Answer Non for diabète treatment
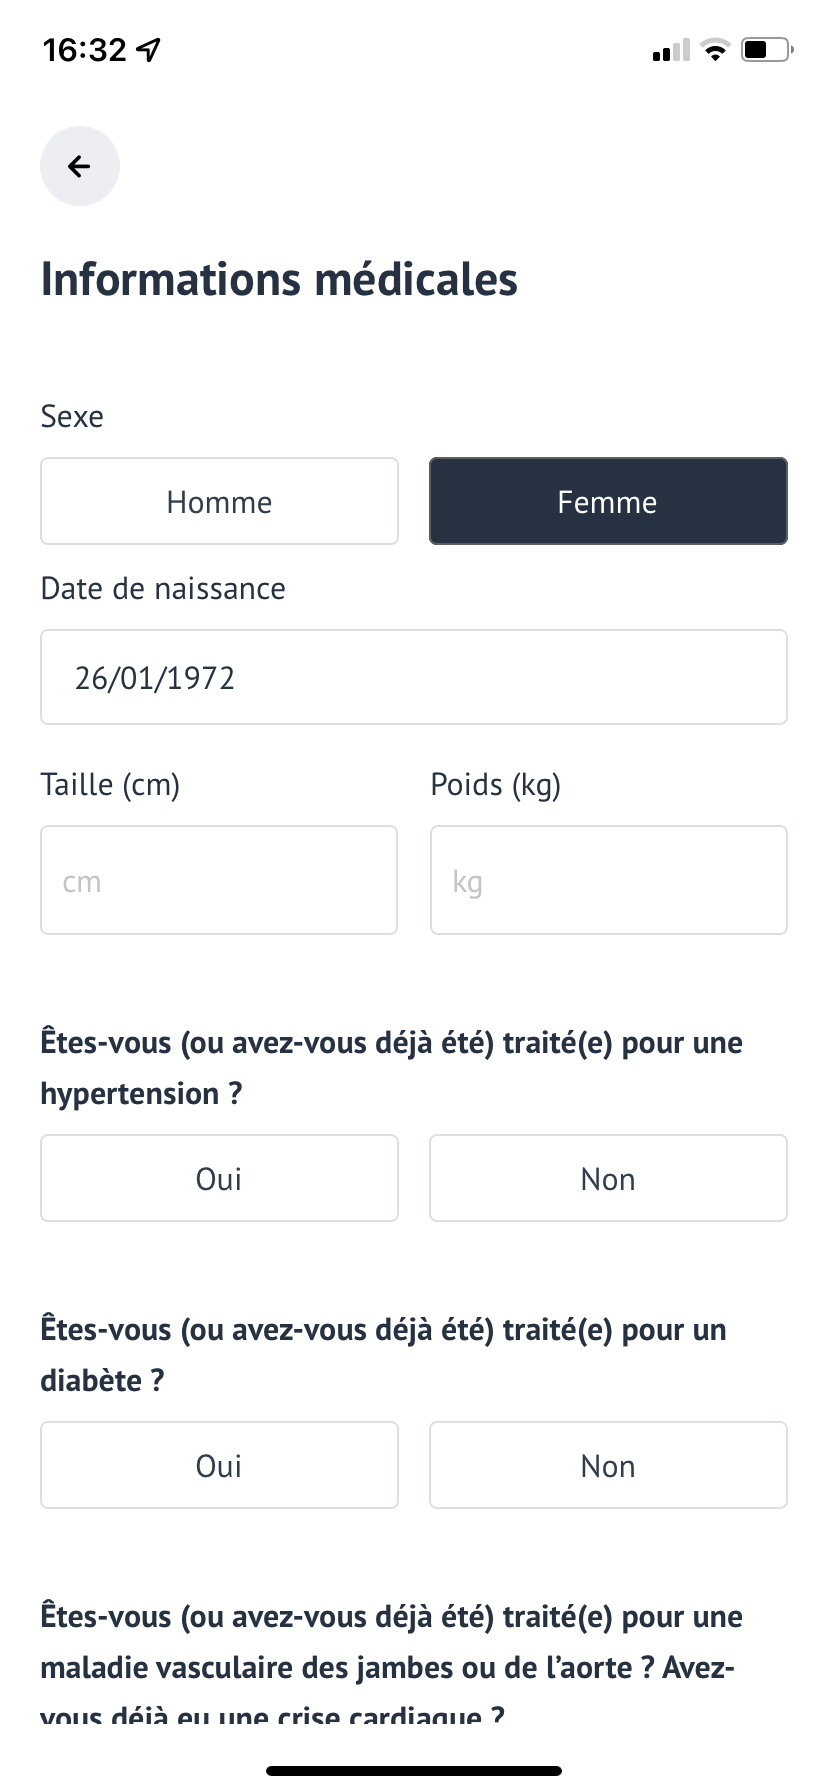 point(608,1465)
